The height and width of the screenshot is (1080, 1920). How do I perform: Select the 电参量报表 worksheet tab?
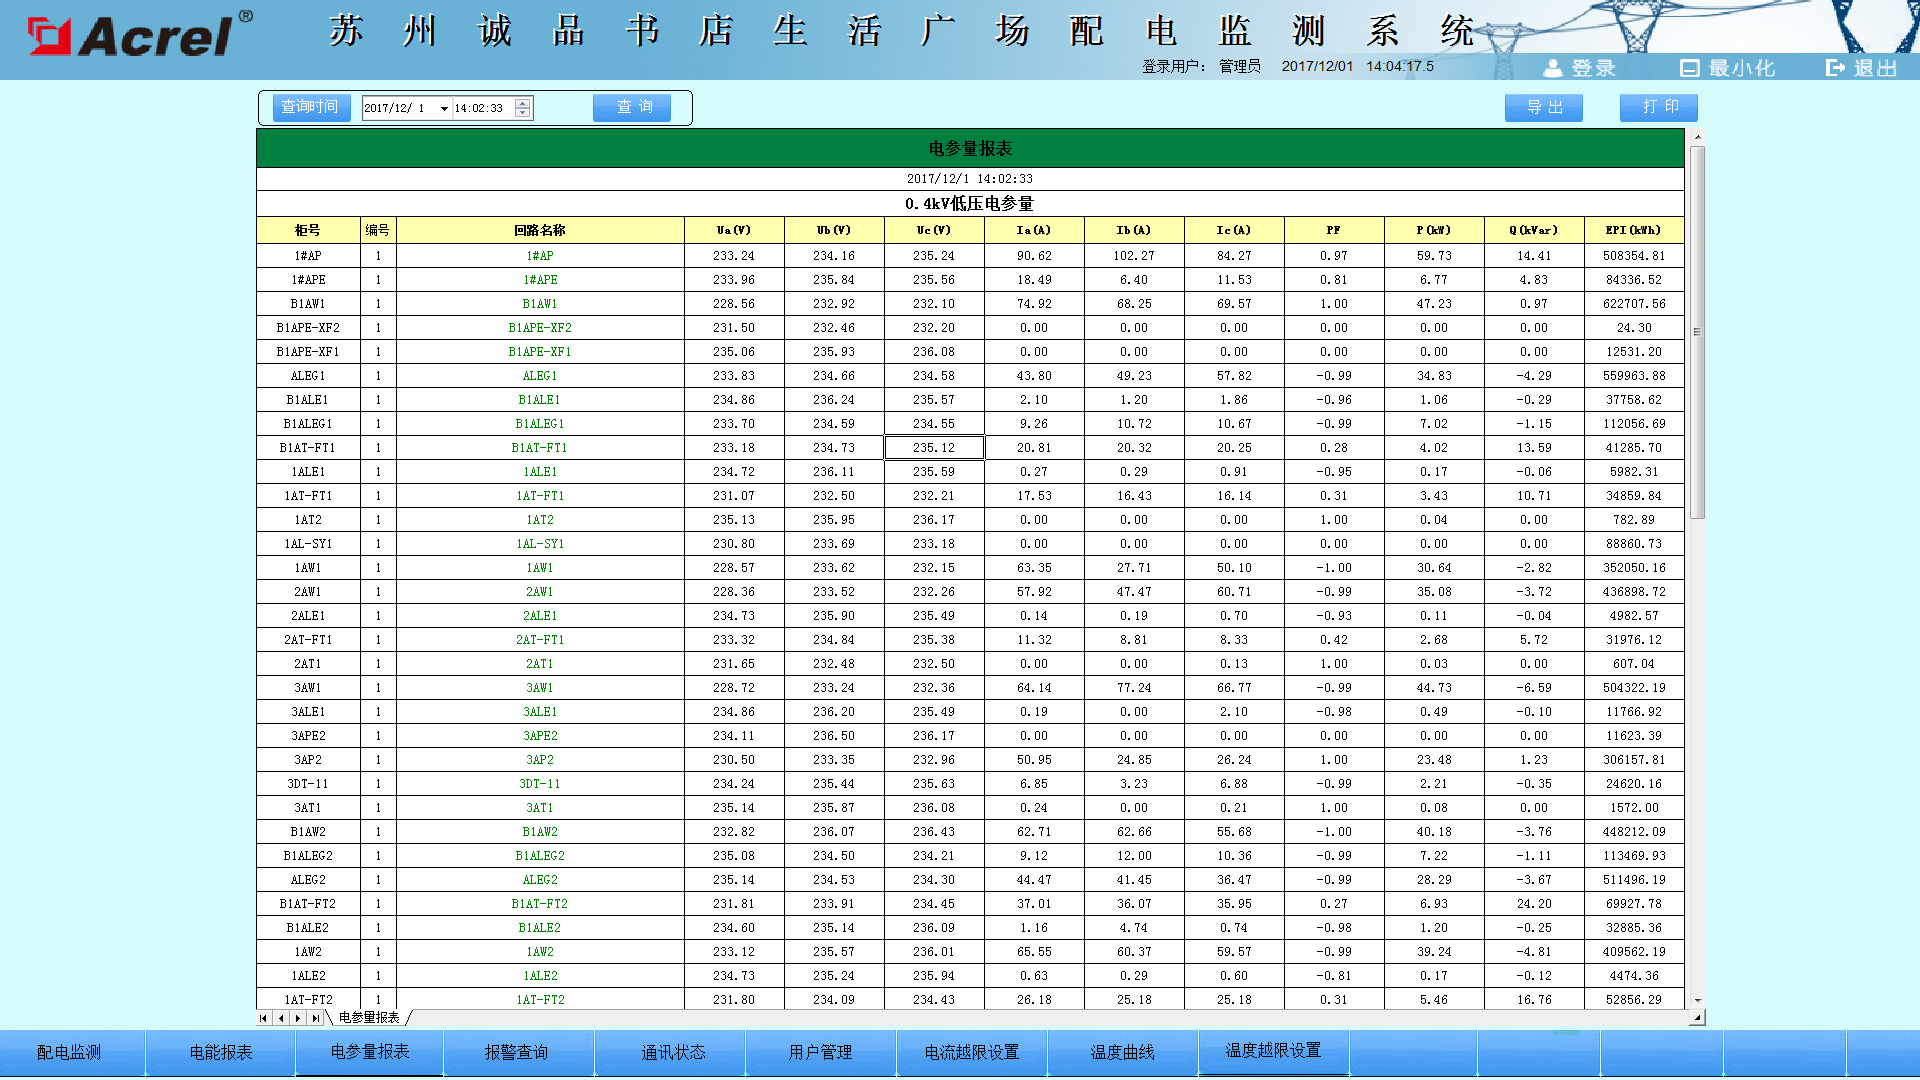[369, 1018]
